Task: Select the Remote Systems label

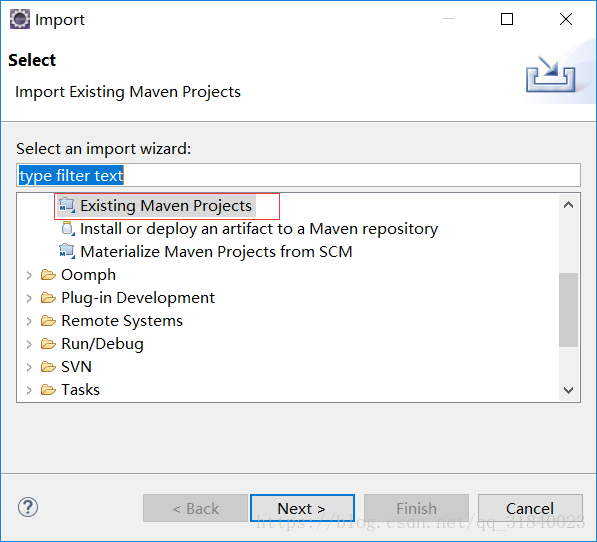Action: 122,321
